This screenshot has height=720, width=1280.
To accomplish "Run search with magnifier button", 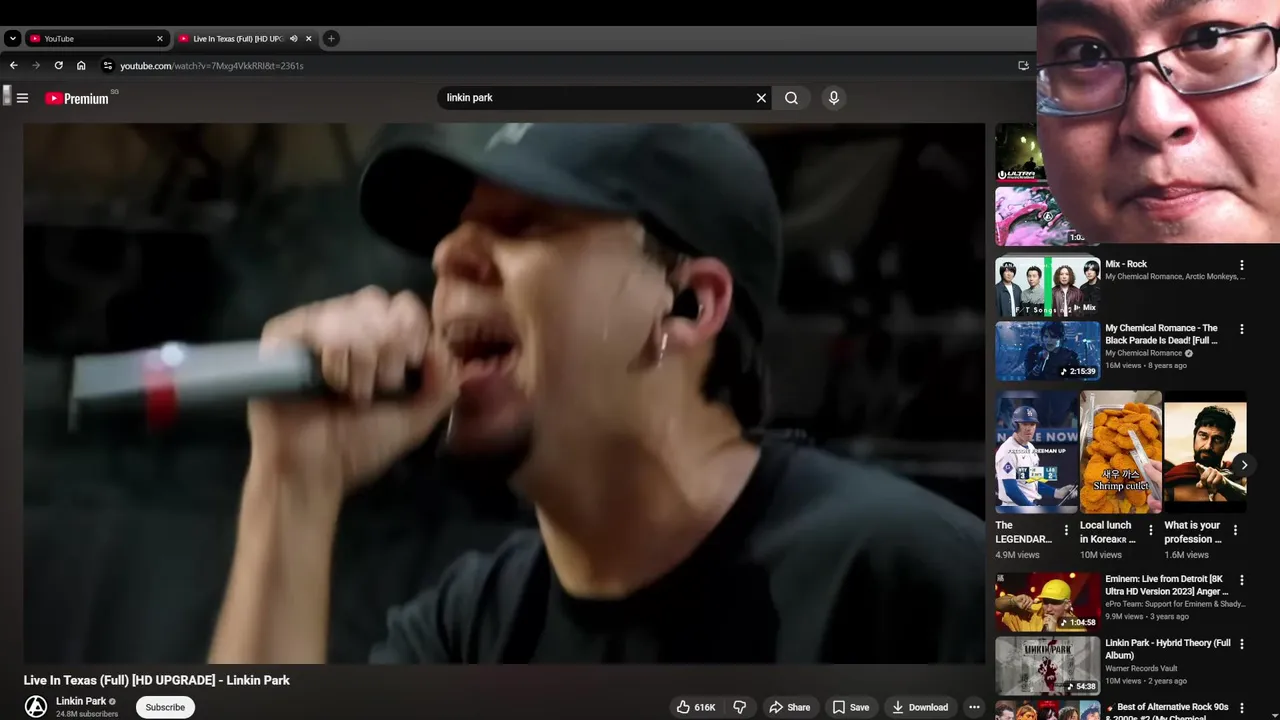I will pos(791,98).
